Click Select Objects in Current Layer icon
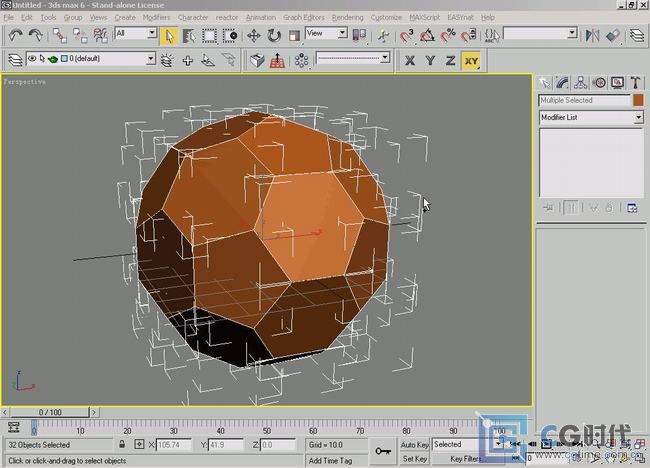This screenshot has width=650, height=468. tap(208, 61)
